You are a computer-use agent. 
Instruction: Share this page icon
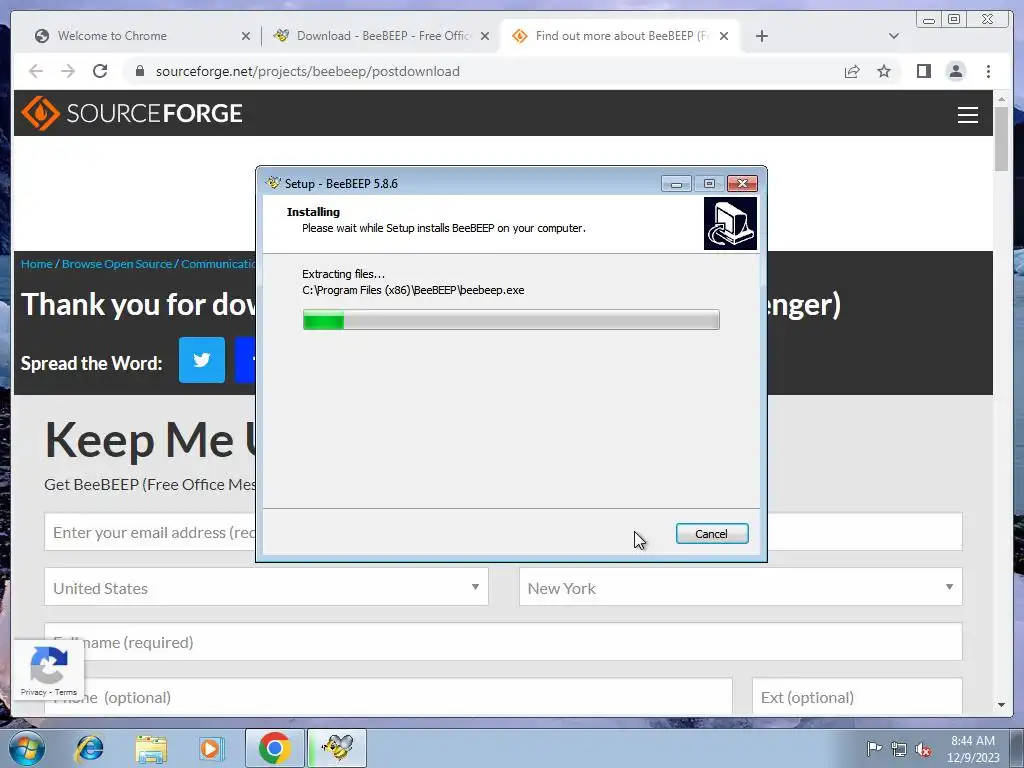coord(852,71)
